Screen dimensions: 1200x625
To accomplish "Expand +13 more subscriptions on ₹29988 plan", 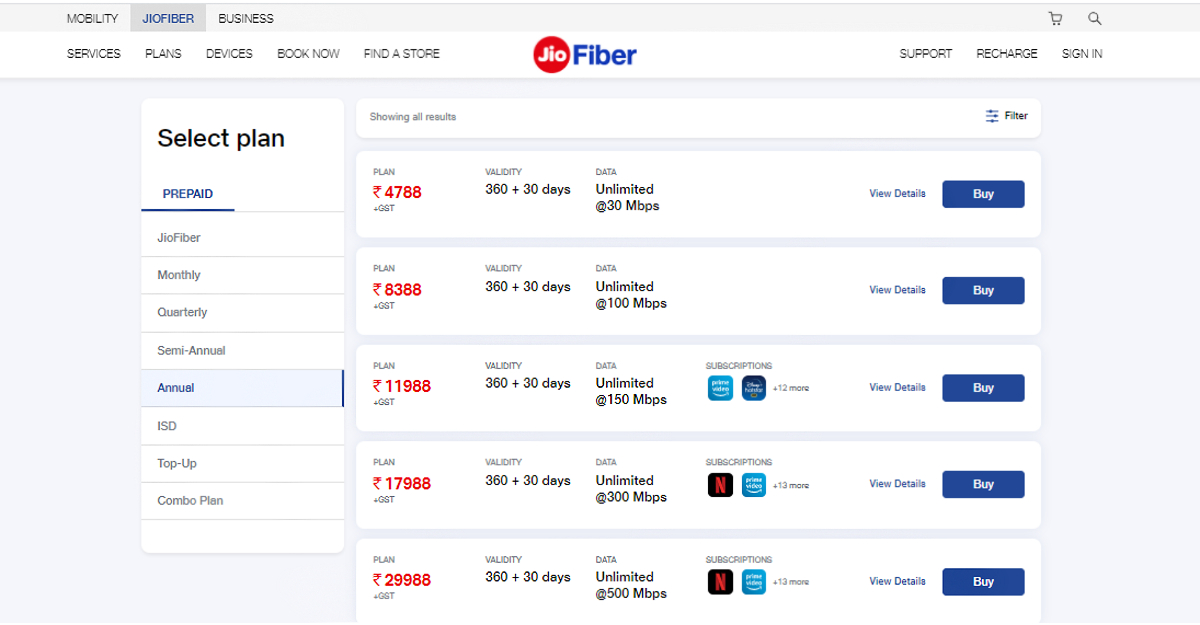I will coord(789,581).
